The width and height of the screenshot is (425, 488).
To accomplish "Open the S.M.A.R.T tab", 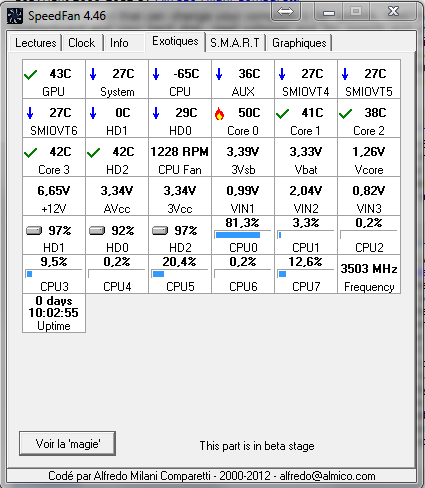I will click(235, 43).
